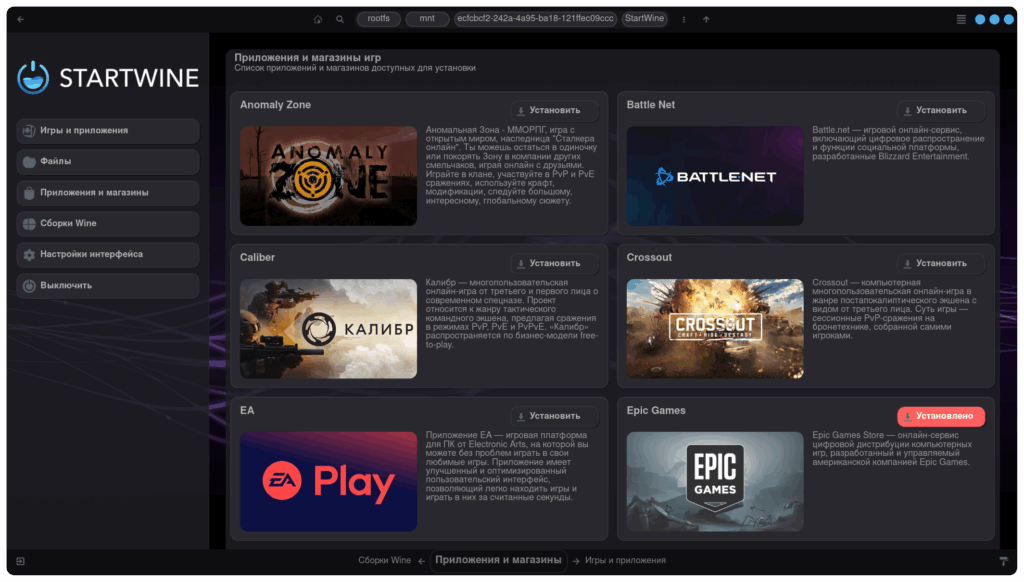Install Anomaly Zone with Установить
Viewport: 1024px width, 582px height.
pyautogui.click(x=554, y=110)
